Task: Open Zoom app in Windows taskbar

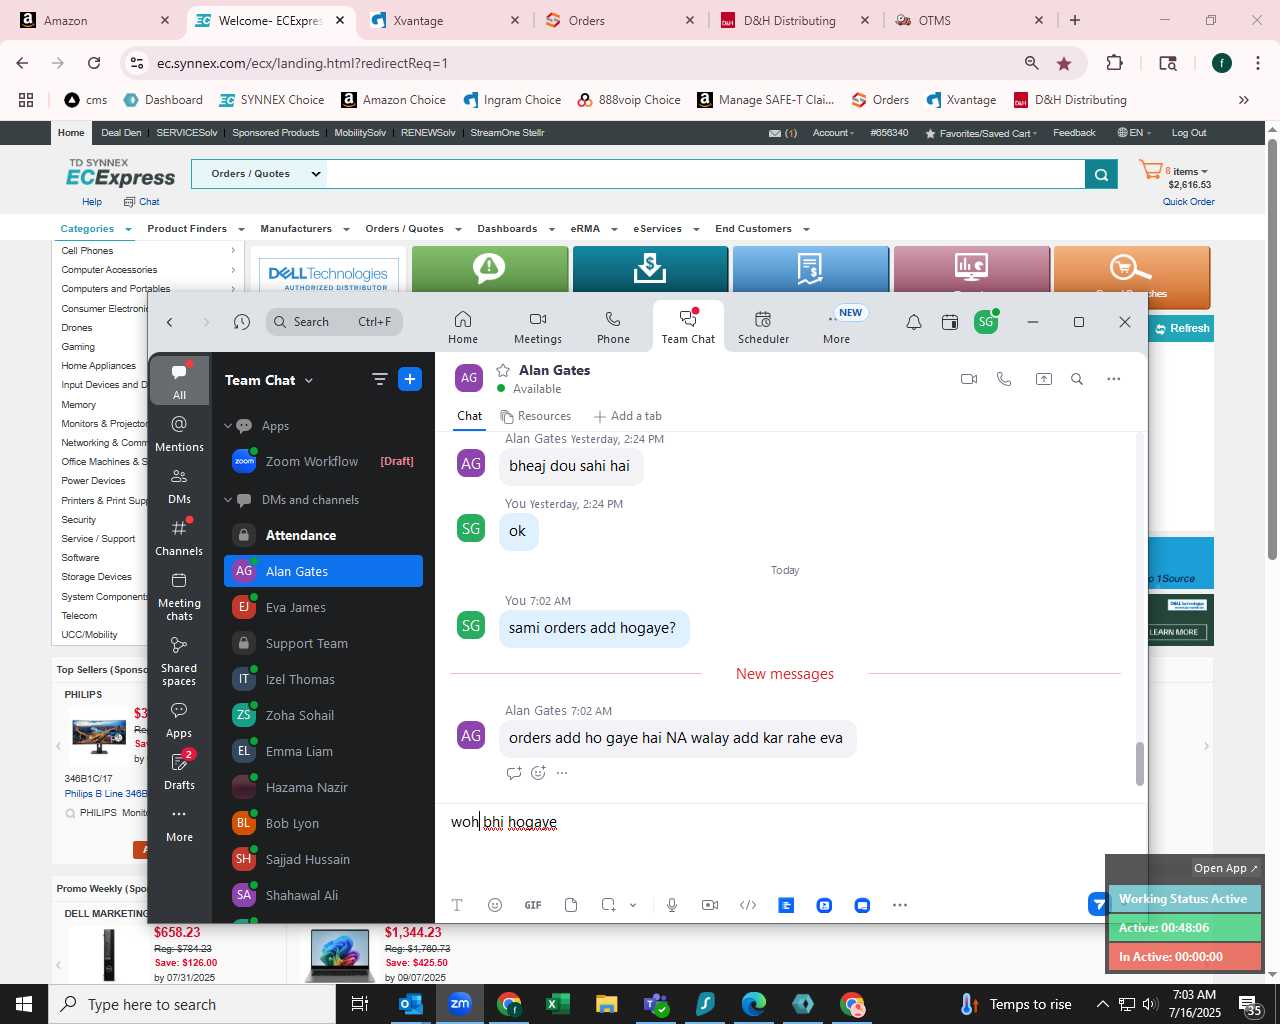Action: pyautogui.click(x=460, y=1004)
